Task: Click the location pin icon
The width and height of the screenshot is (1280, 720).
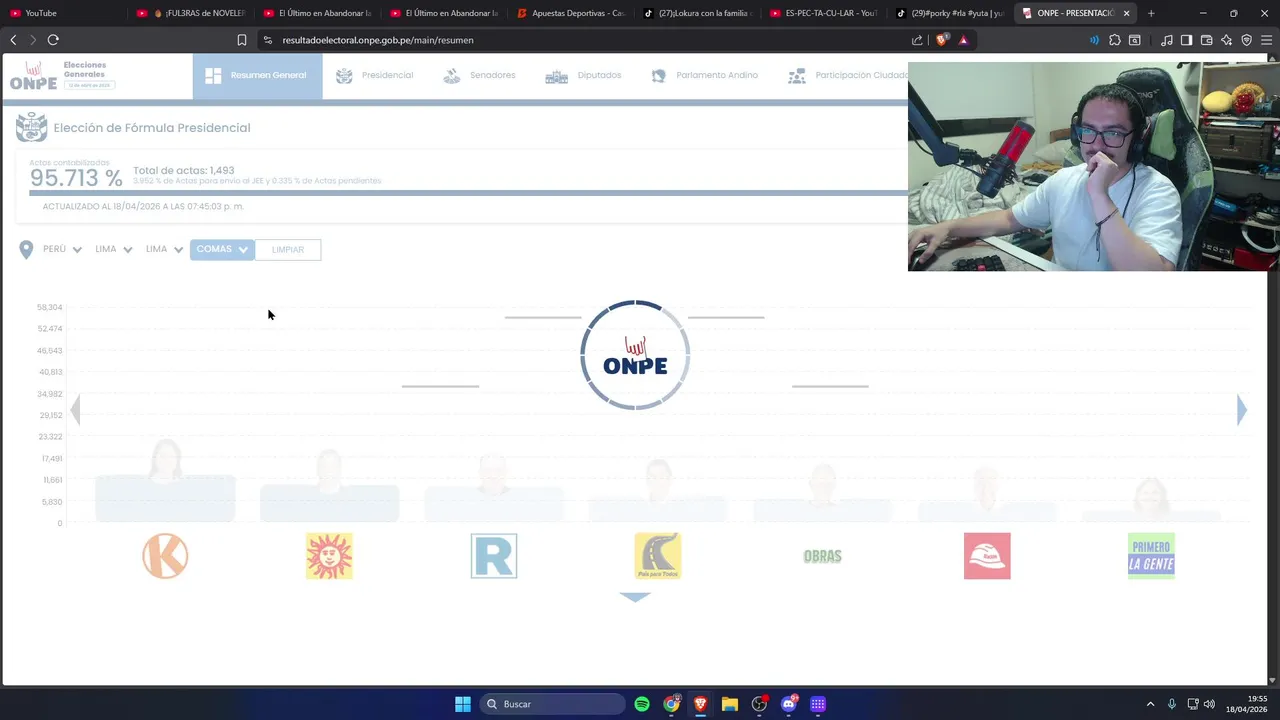Action: coord(26,250)
